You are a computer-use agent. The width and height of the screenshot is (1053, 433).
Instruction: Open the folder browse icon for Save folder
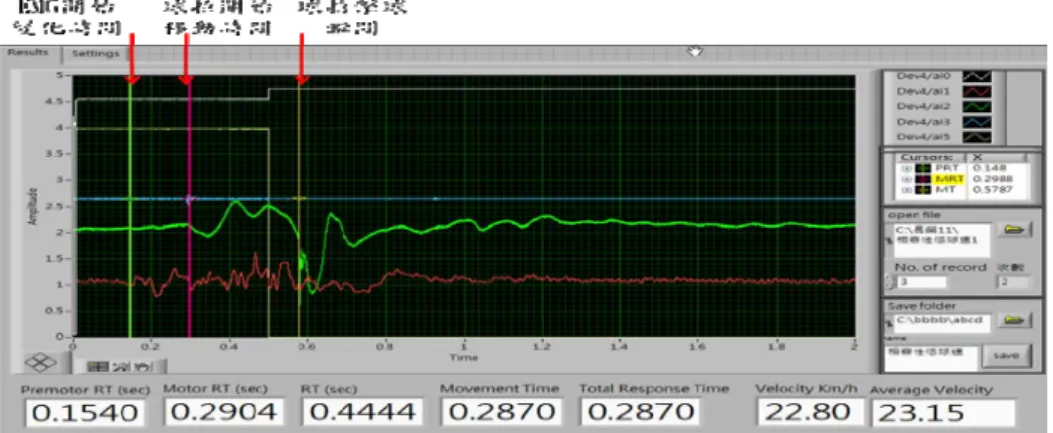[1014, 320]
